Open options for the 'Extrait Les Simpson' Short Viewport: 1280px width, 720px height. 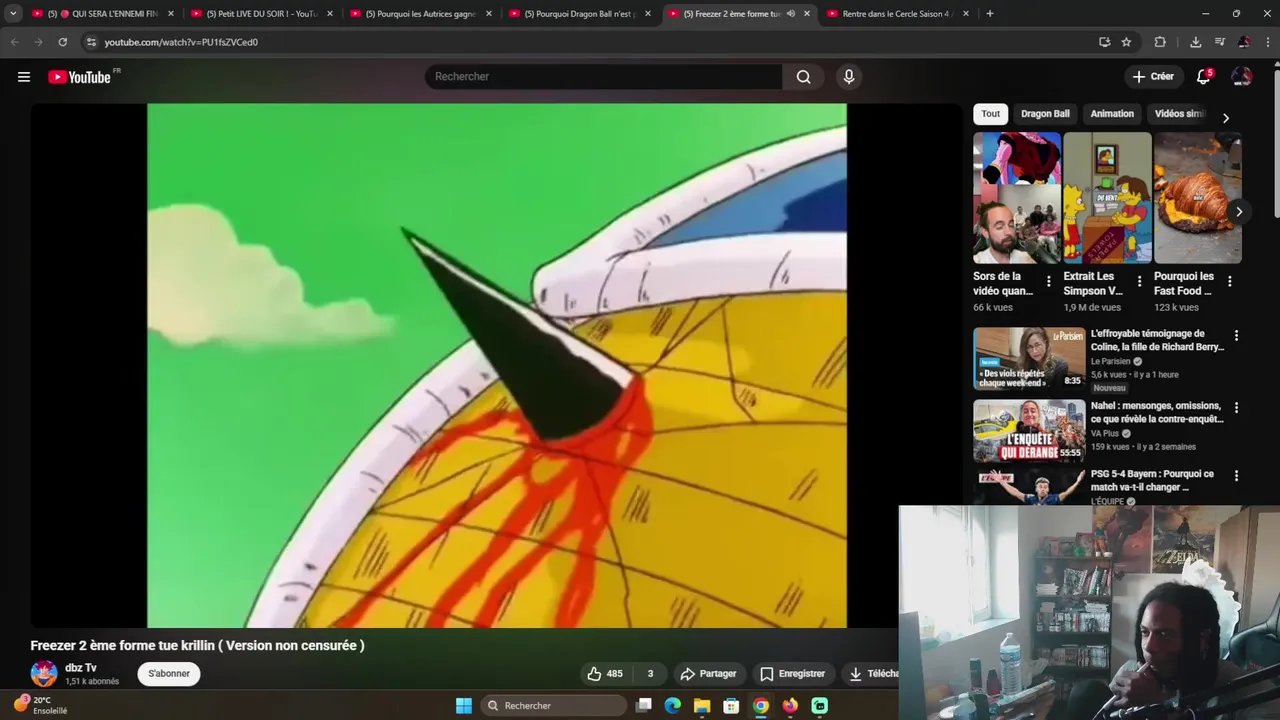1139,282
